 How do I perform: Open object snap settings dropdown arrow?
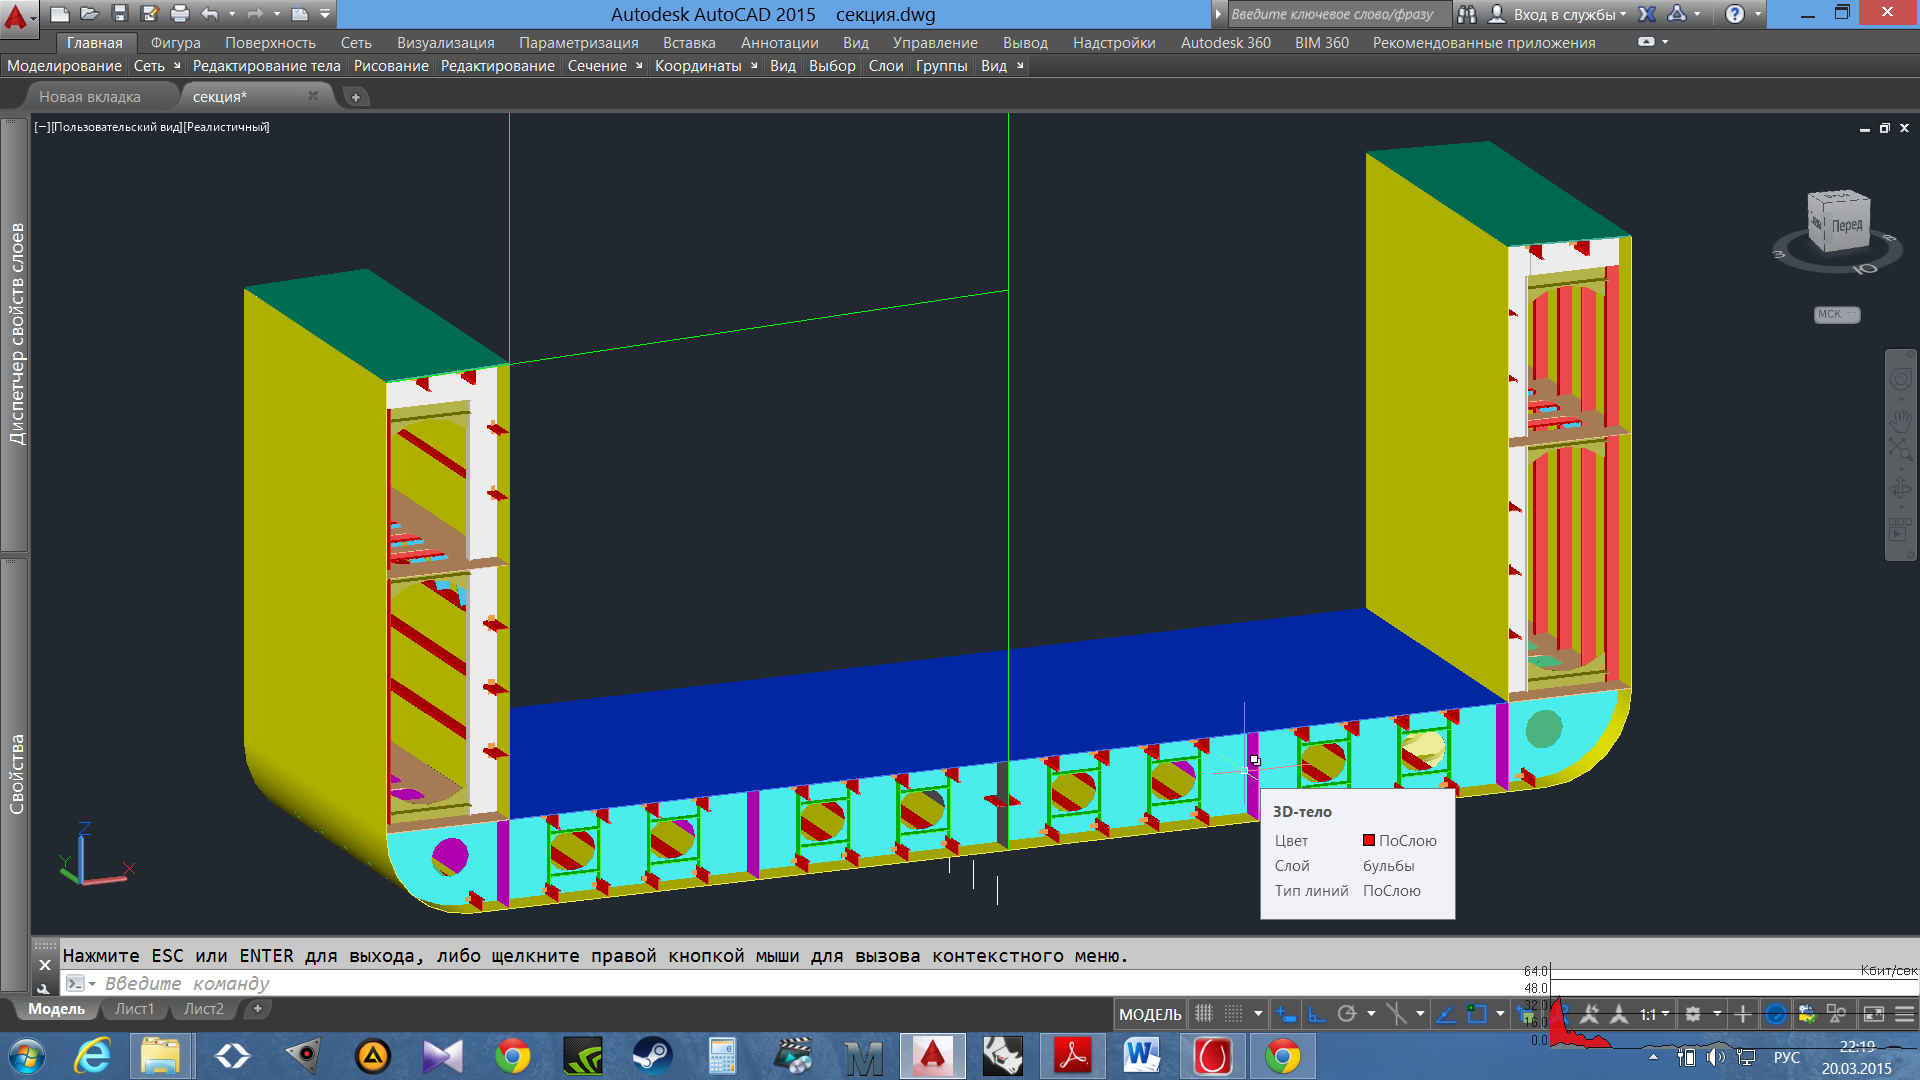[x=1500, y=1014]
